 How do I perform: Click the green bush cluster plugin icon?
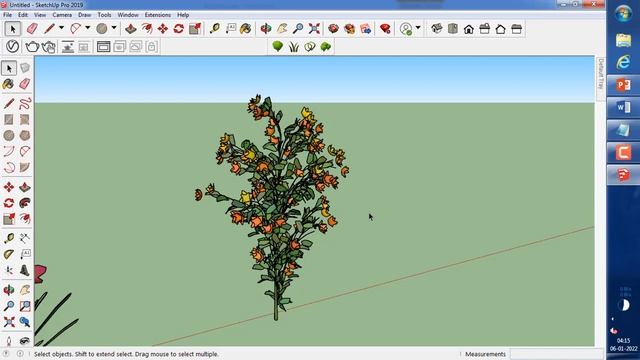click(x=326, y=47)
